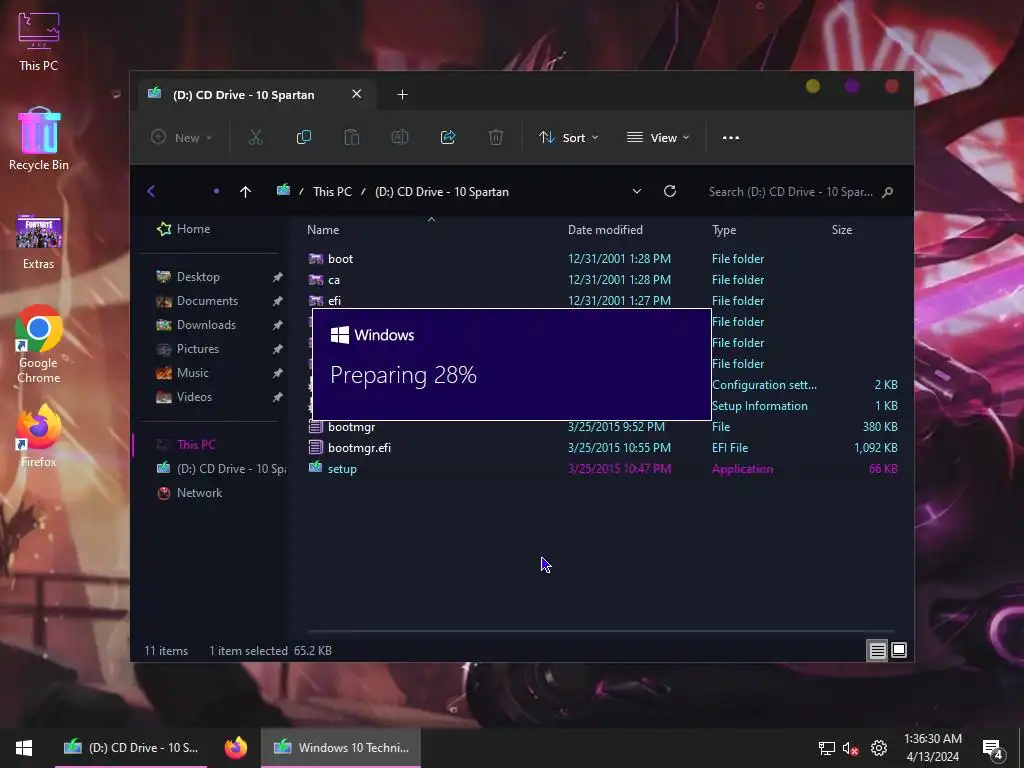Image resolution: width=1024 pixels, height=768 pixels.
Task: Click the Delete trash icon in toolbar
Action: pos(496,137)
